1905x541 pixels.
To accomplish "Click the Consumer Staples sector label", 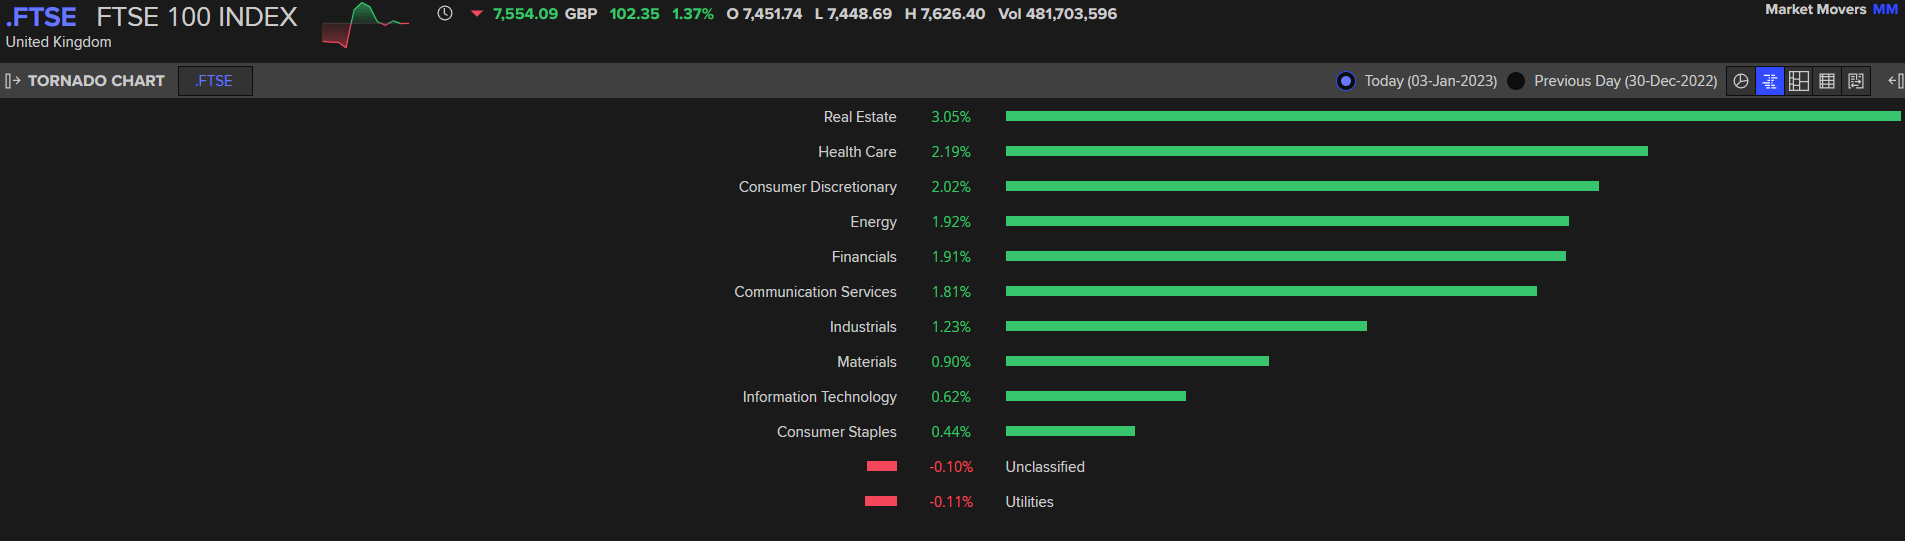I will pos(836,432).
